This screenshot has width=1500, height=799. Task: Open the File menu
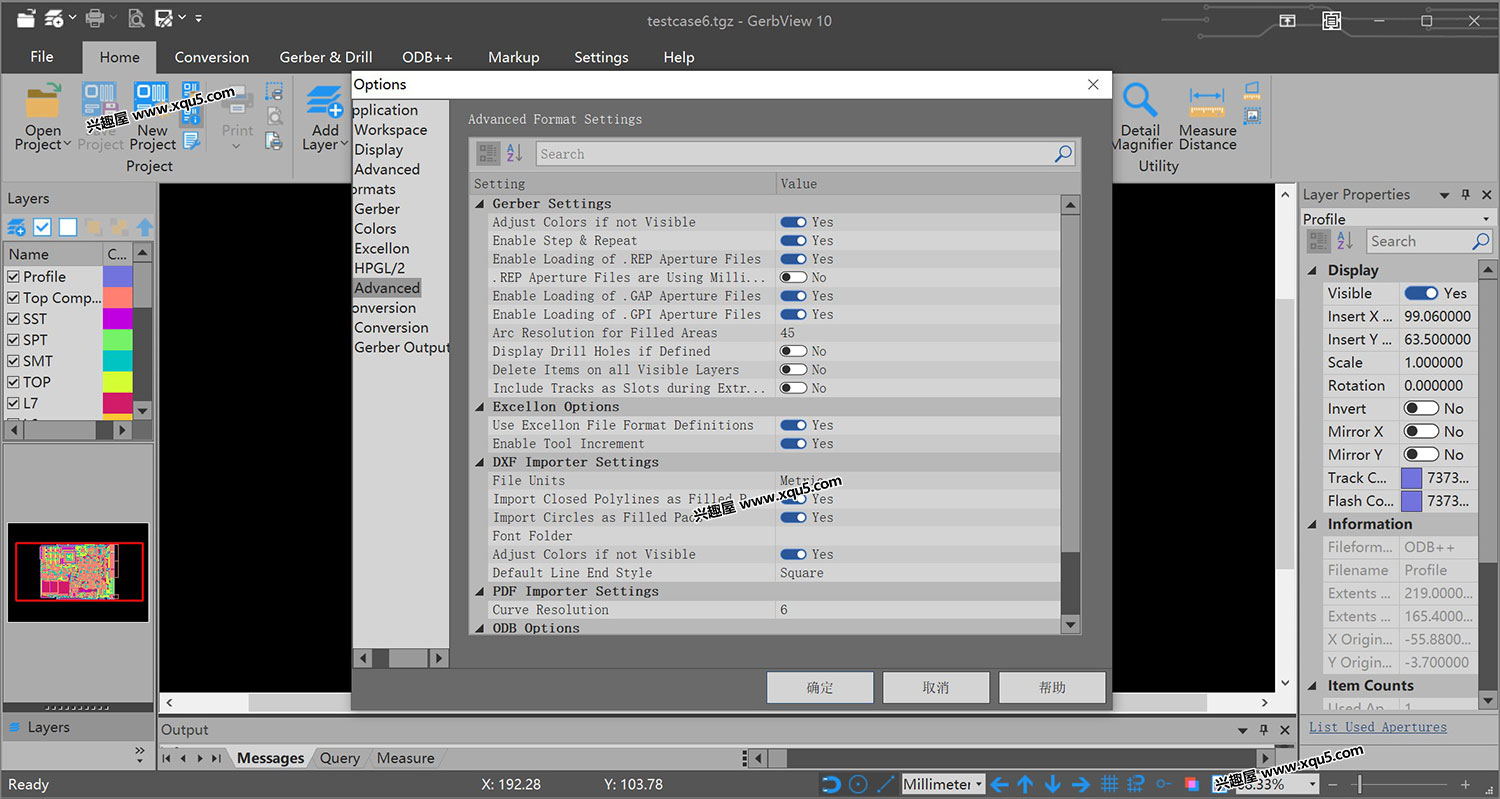coord(42,57)
